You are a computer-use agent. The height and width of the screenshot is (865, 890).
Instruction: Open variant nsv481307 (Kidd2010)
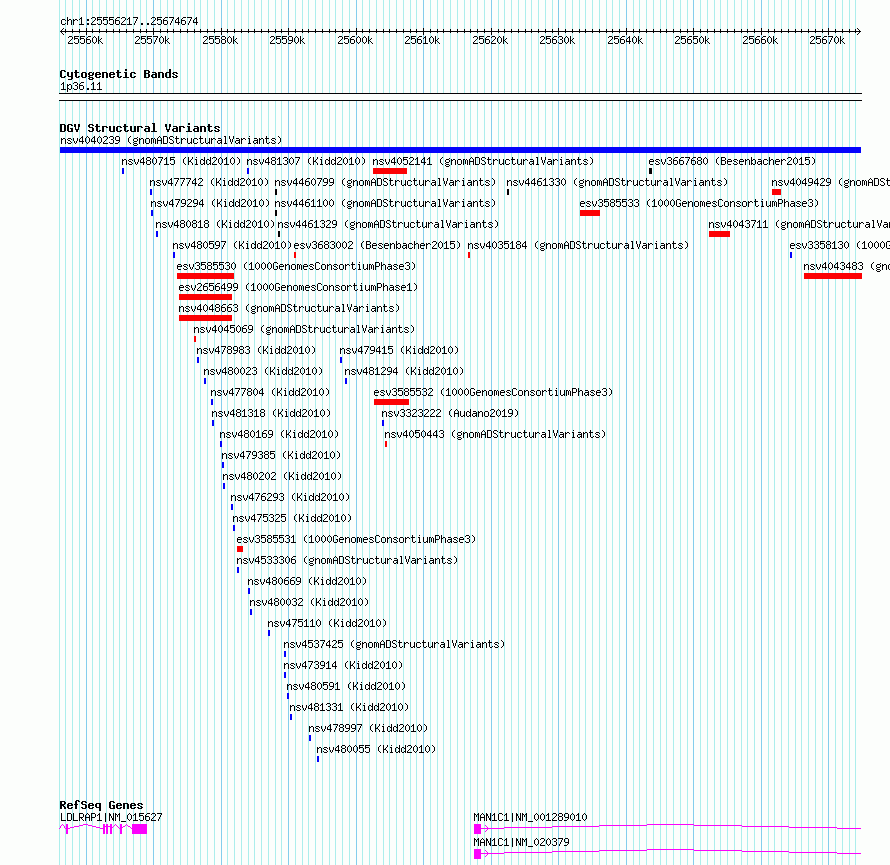click(x=306, y=161)
